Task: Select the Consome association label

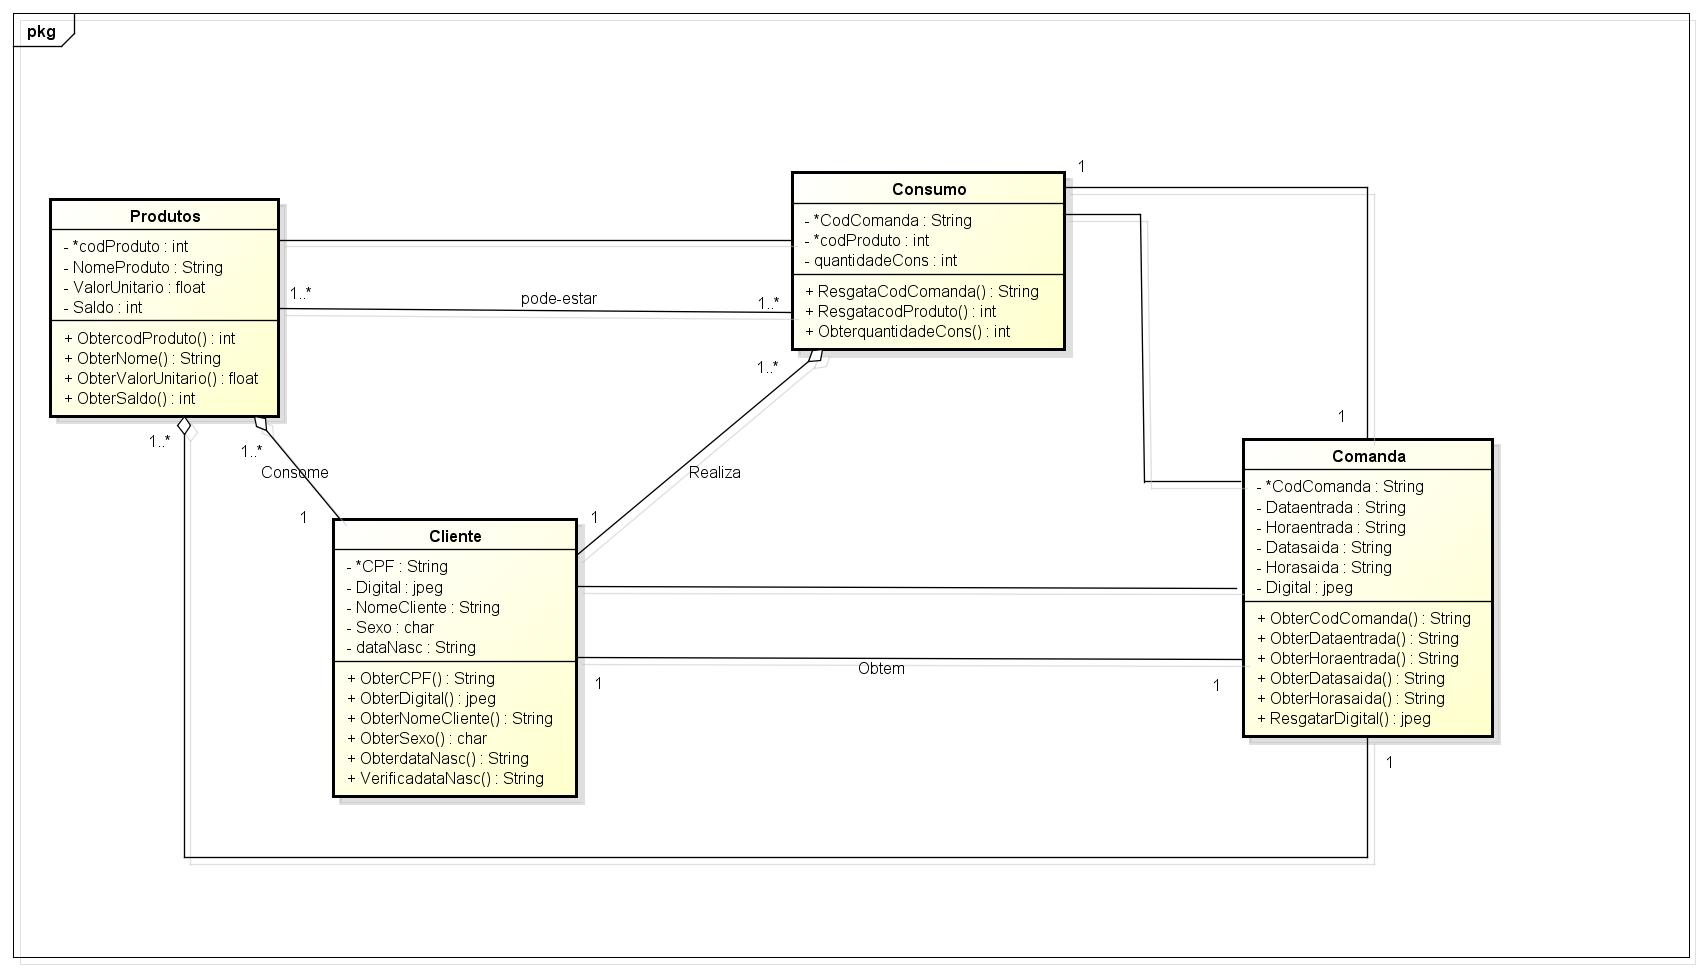Action: tap(294, 472)
